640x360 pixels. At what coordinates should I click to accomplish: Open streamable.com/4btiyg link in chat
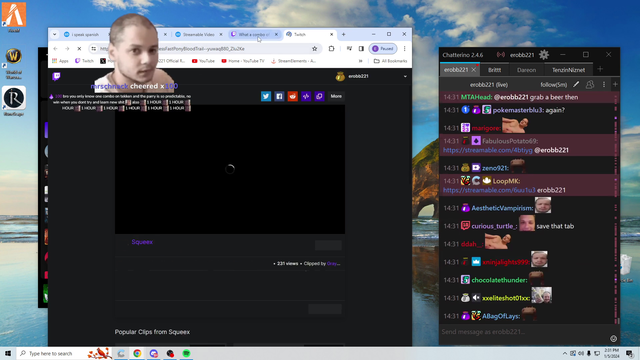tap(488, 150)
